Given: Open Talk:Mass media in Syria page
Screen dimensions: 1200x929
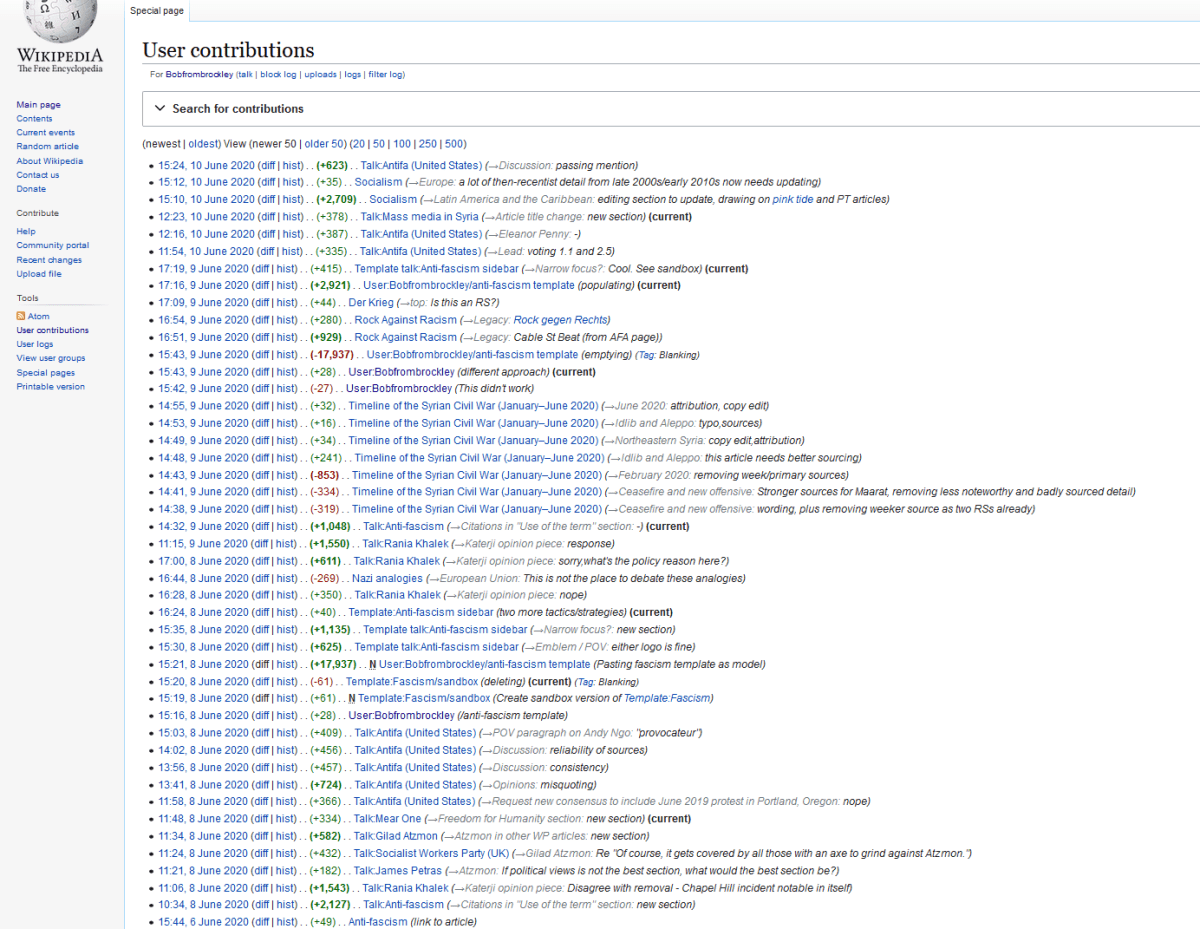Looking at the screenshot, I should [419, 216].
